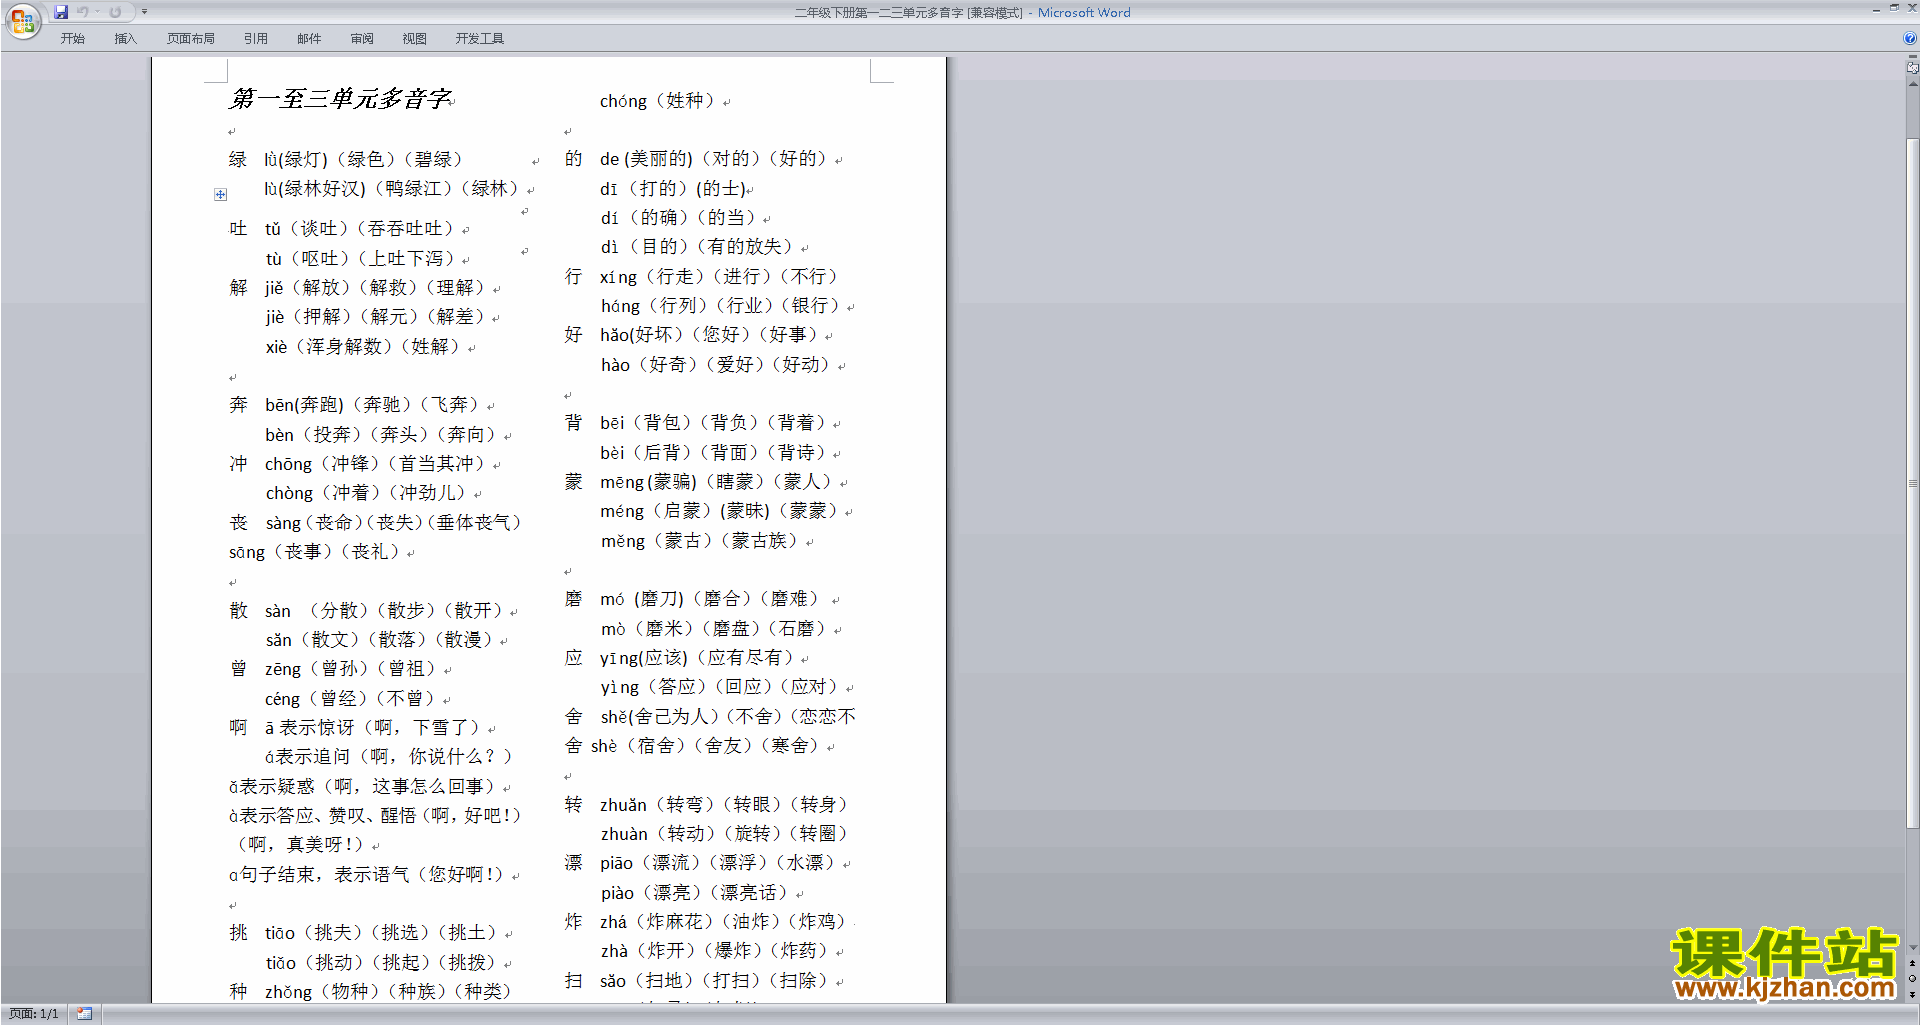Click the table move handle beside 绿 row

[x=220, y=195]
